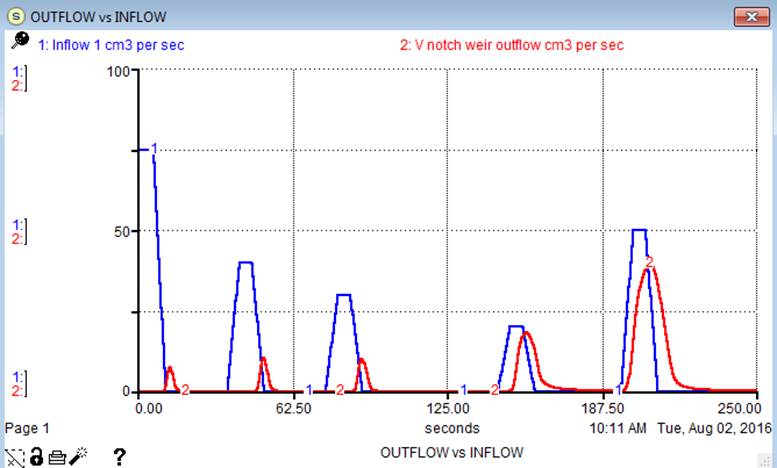The height and width of the screenshot is (468, 777).
Task: Click the 'seconds' x-axis label
Action: click(451, 428)
